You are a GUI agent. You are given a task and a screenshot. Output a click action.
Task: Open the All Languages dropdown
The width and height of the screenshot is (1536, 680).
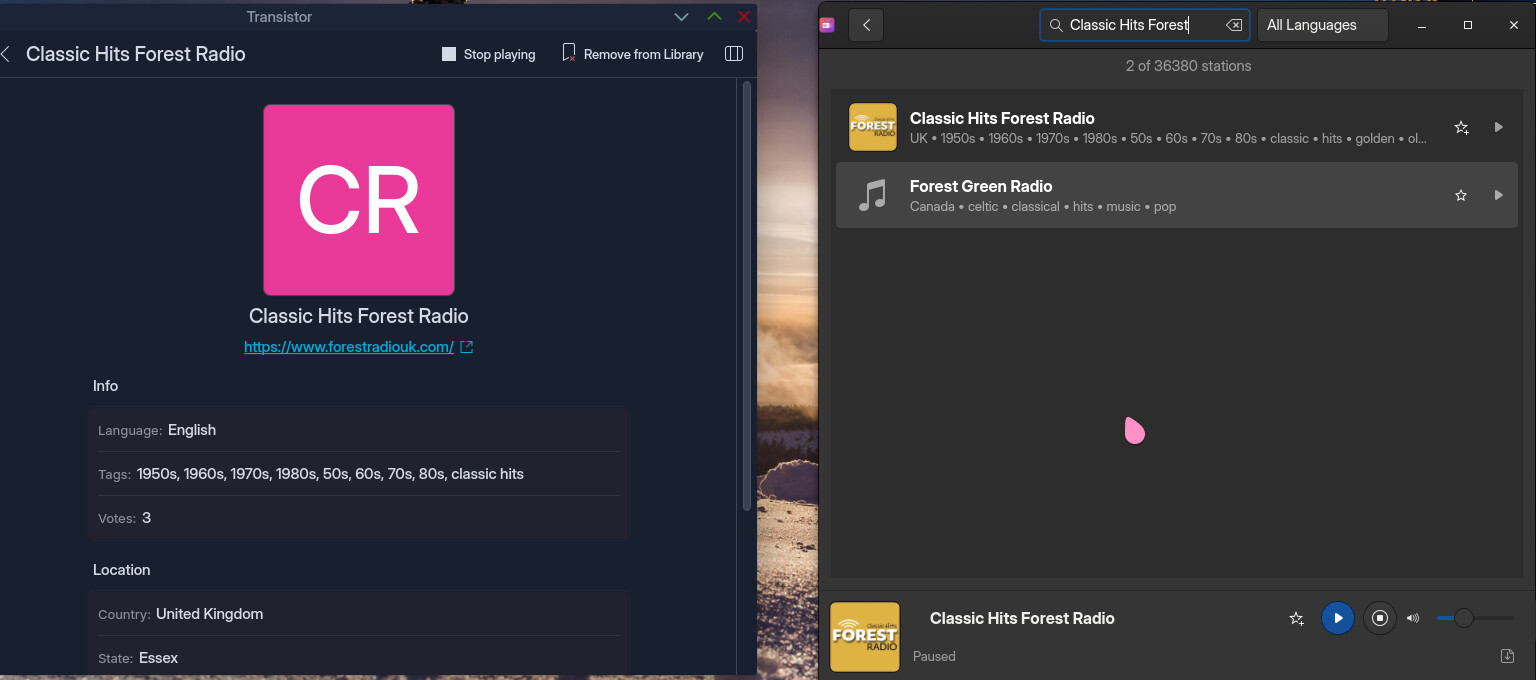point(1322,25)
